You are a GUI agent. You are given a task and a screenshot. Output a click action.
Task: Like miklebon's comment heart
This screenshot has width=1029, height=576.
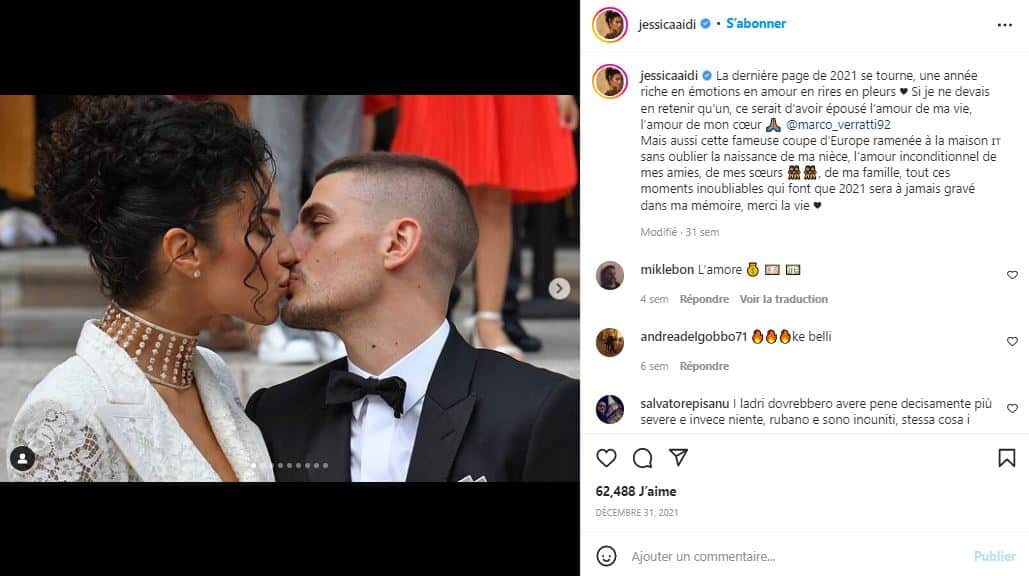pyautogui.click(x=1012, y=275)
